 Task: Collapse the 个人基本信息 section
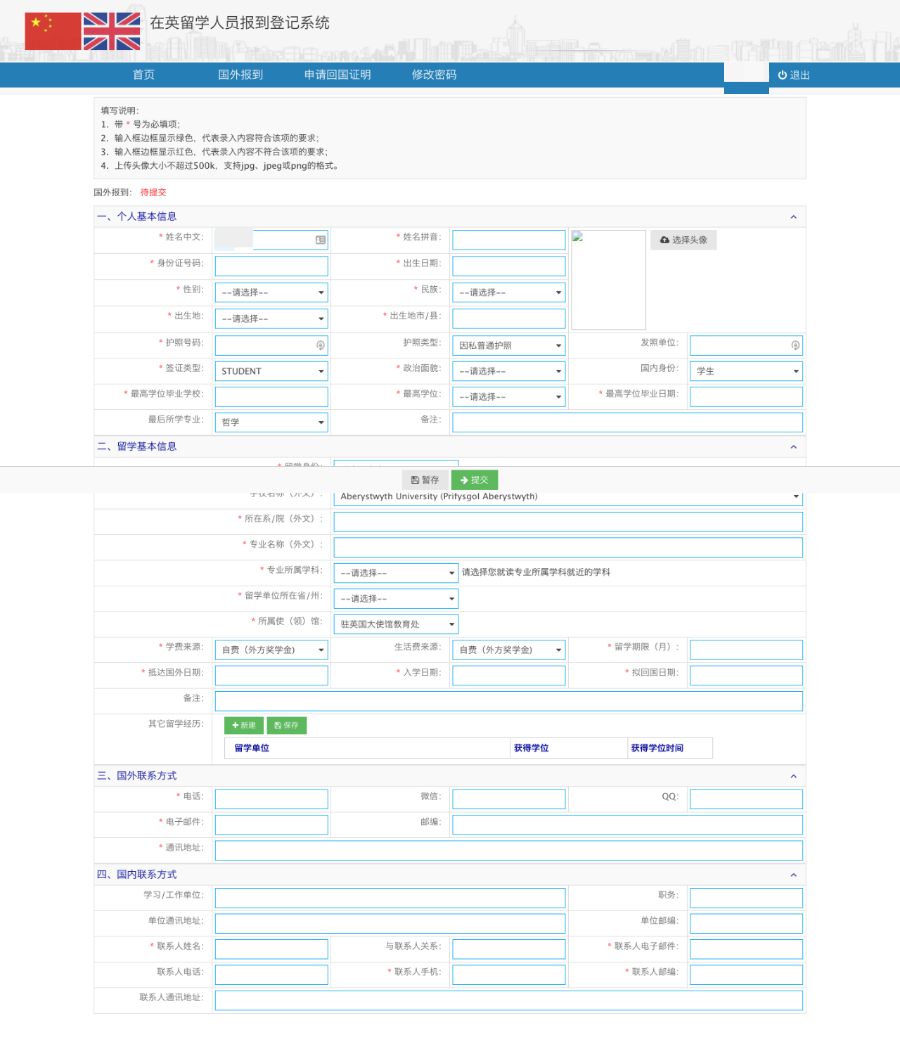[793, 217]
